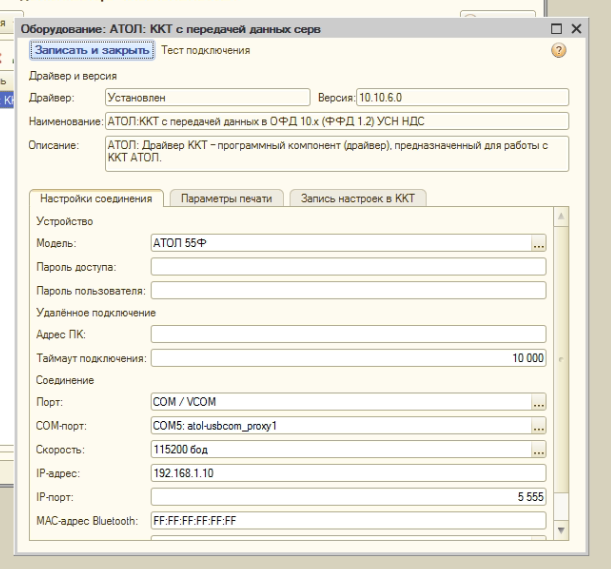Click the Модель field АТОЛ 55Ф
This screenshot has height=569, width=611.
(341, 244)
